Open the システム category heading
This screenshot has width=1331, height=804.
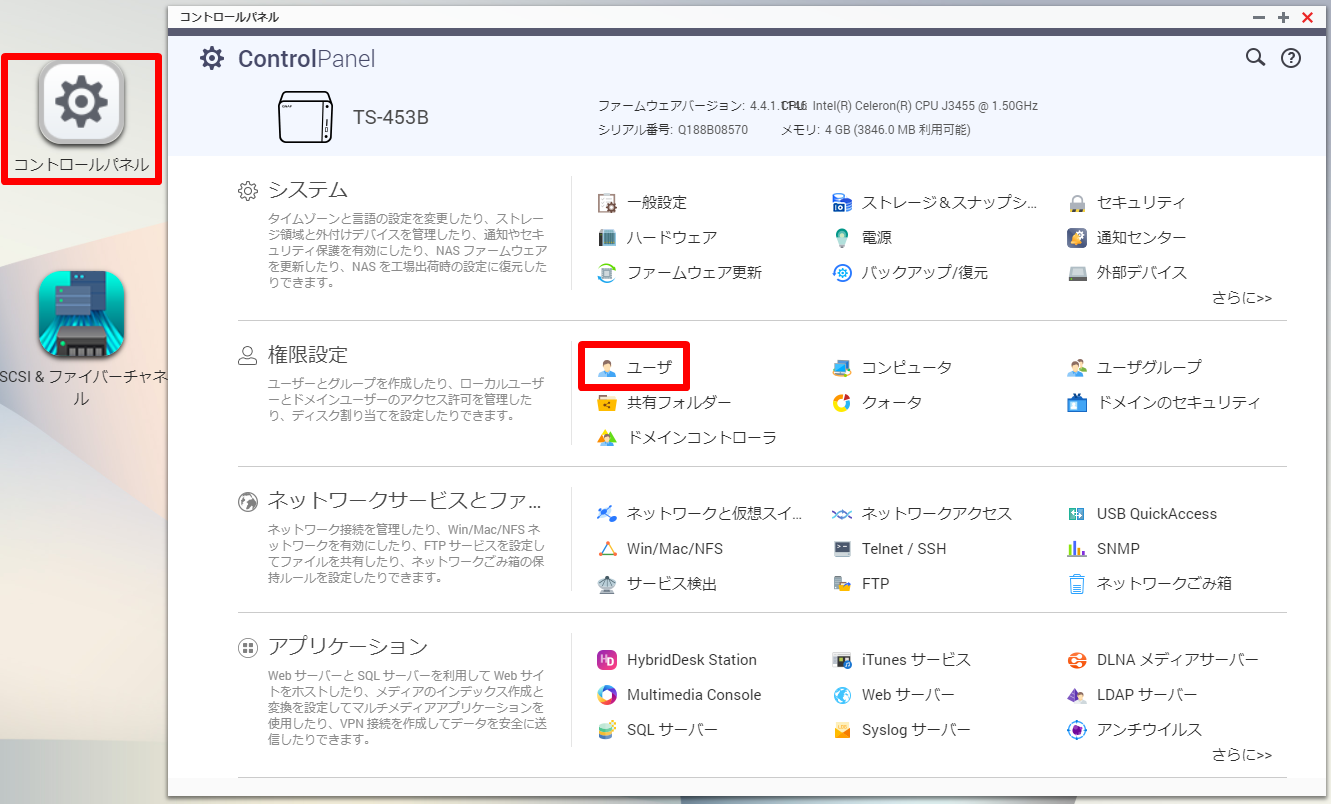coord(308,190)
